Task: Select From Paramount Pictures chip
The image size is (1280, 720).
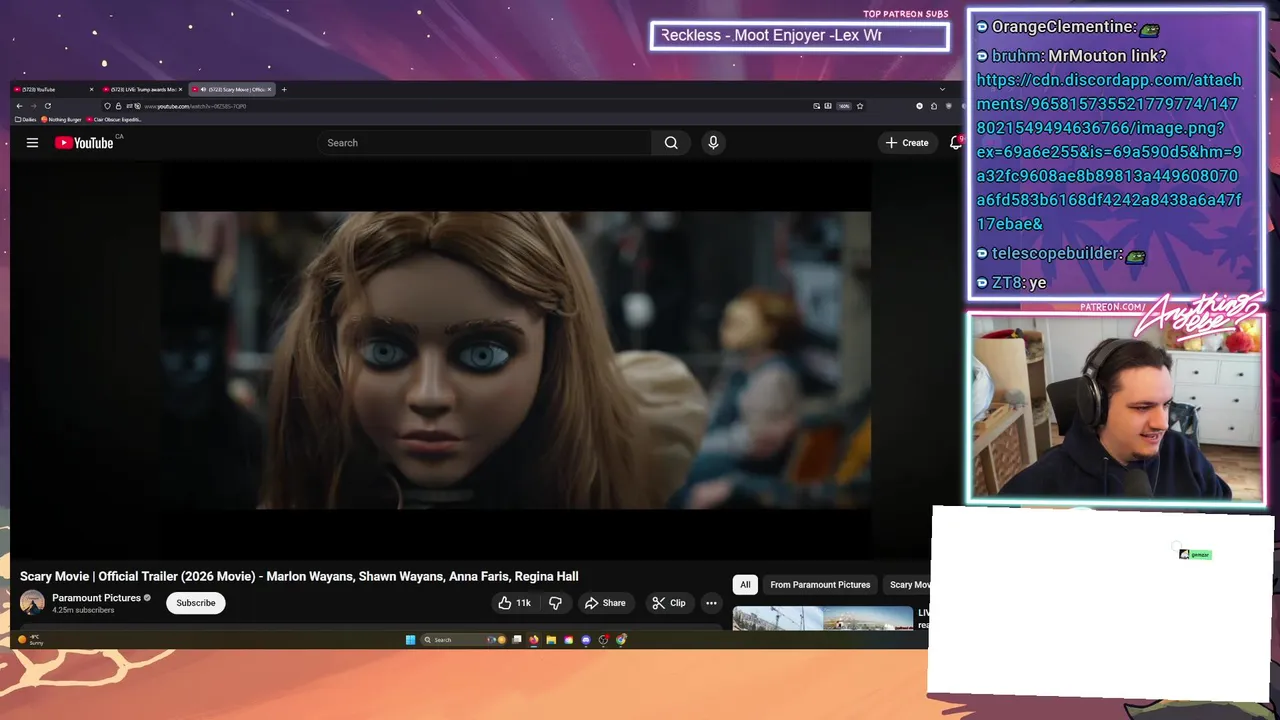Action: [820, 585]
